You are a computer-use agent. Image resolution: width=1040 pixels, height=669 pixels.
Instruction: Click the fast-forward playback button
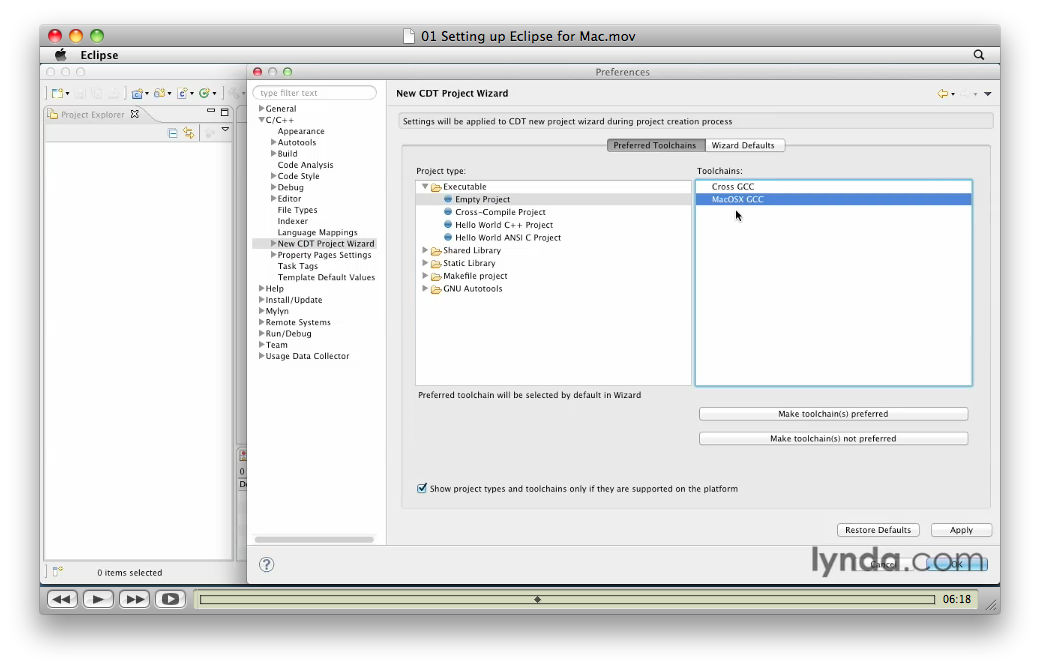[134, 599]
